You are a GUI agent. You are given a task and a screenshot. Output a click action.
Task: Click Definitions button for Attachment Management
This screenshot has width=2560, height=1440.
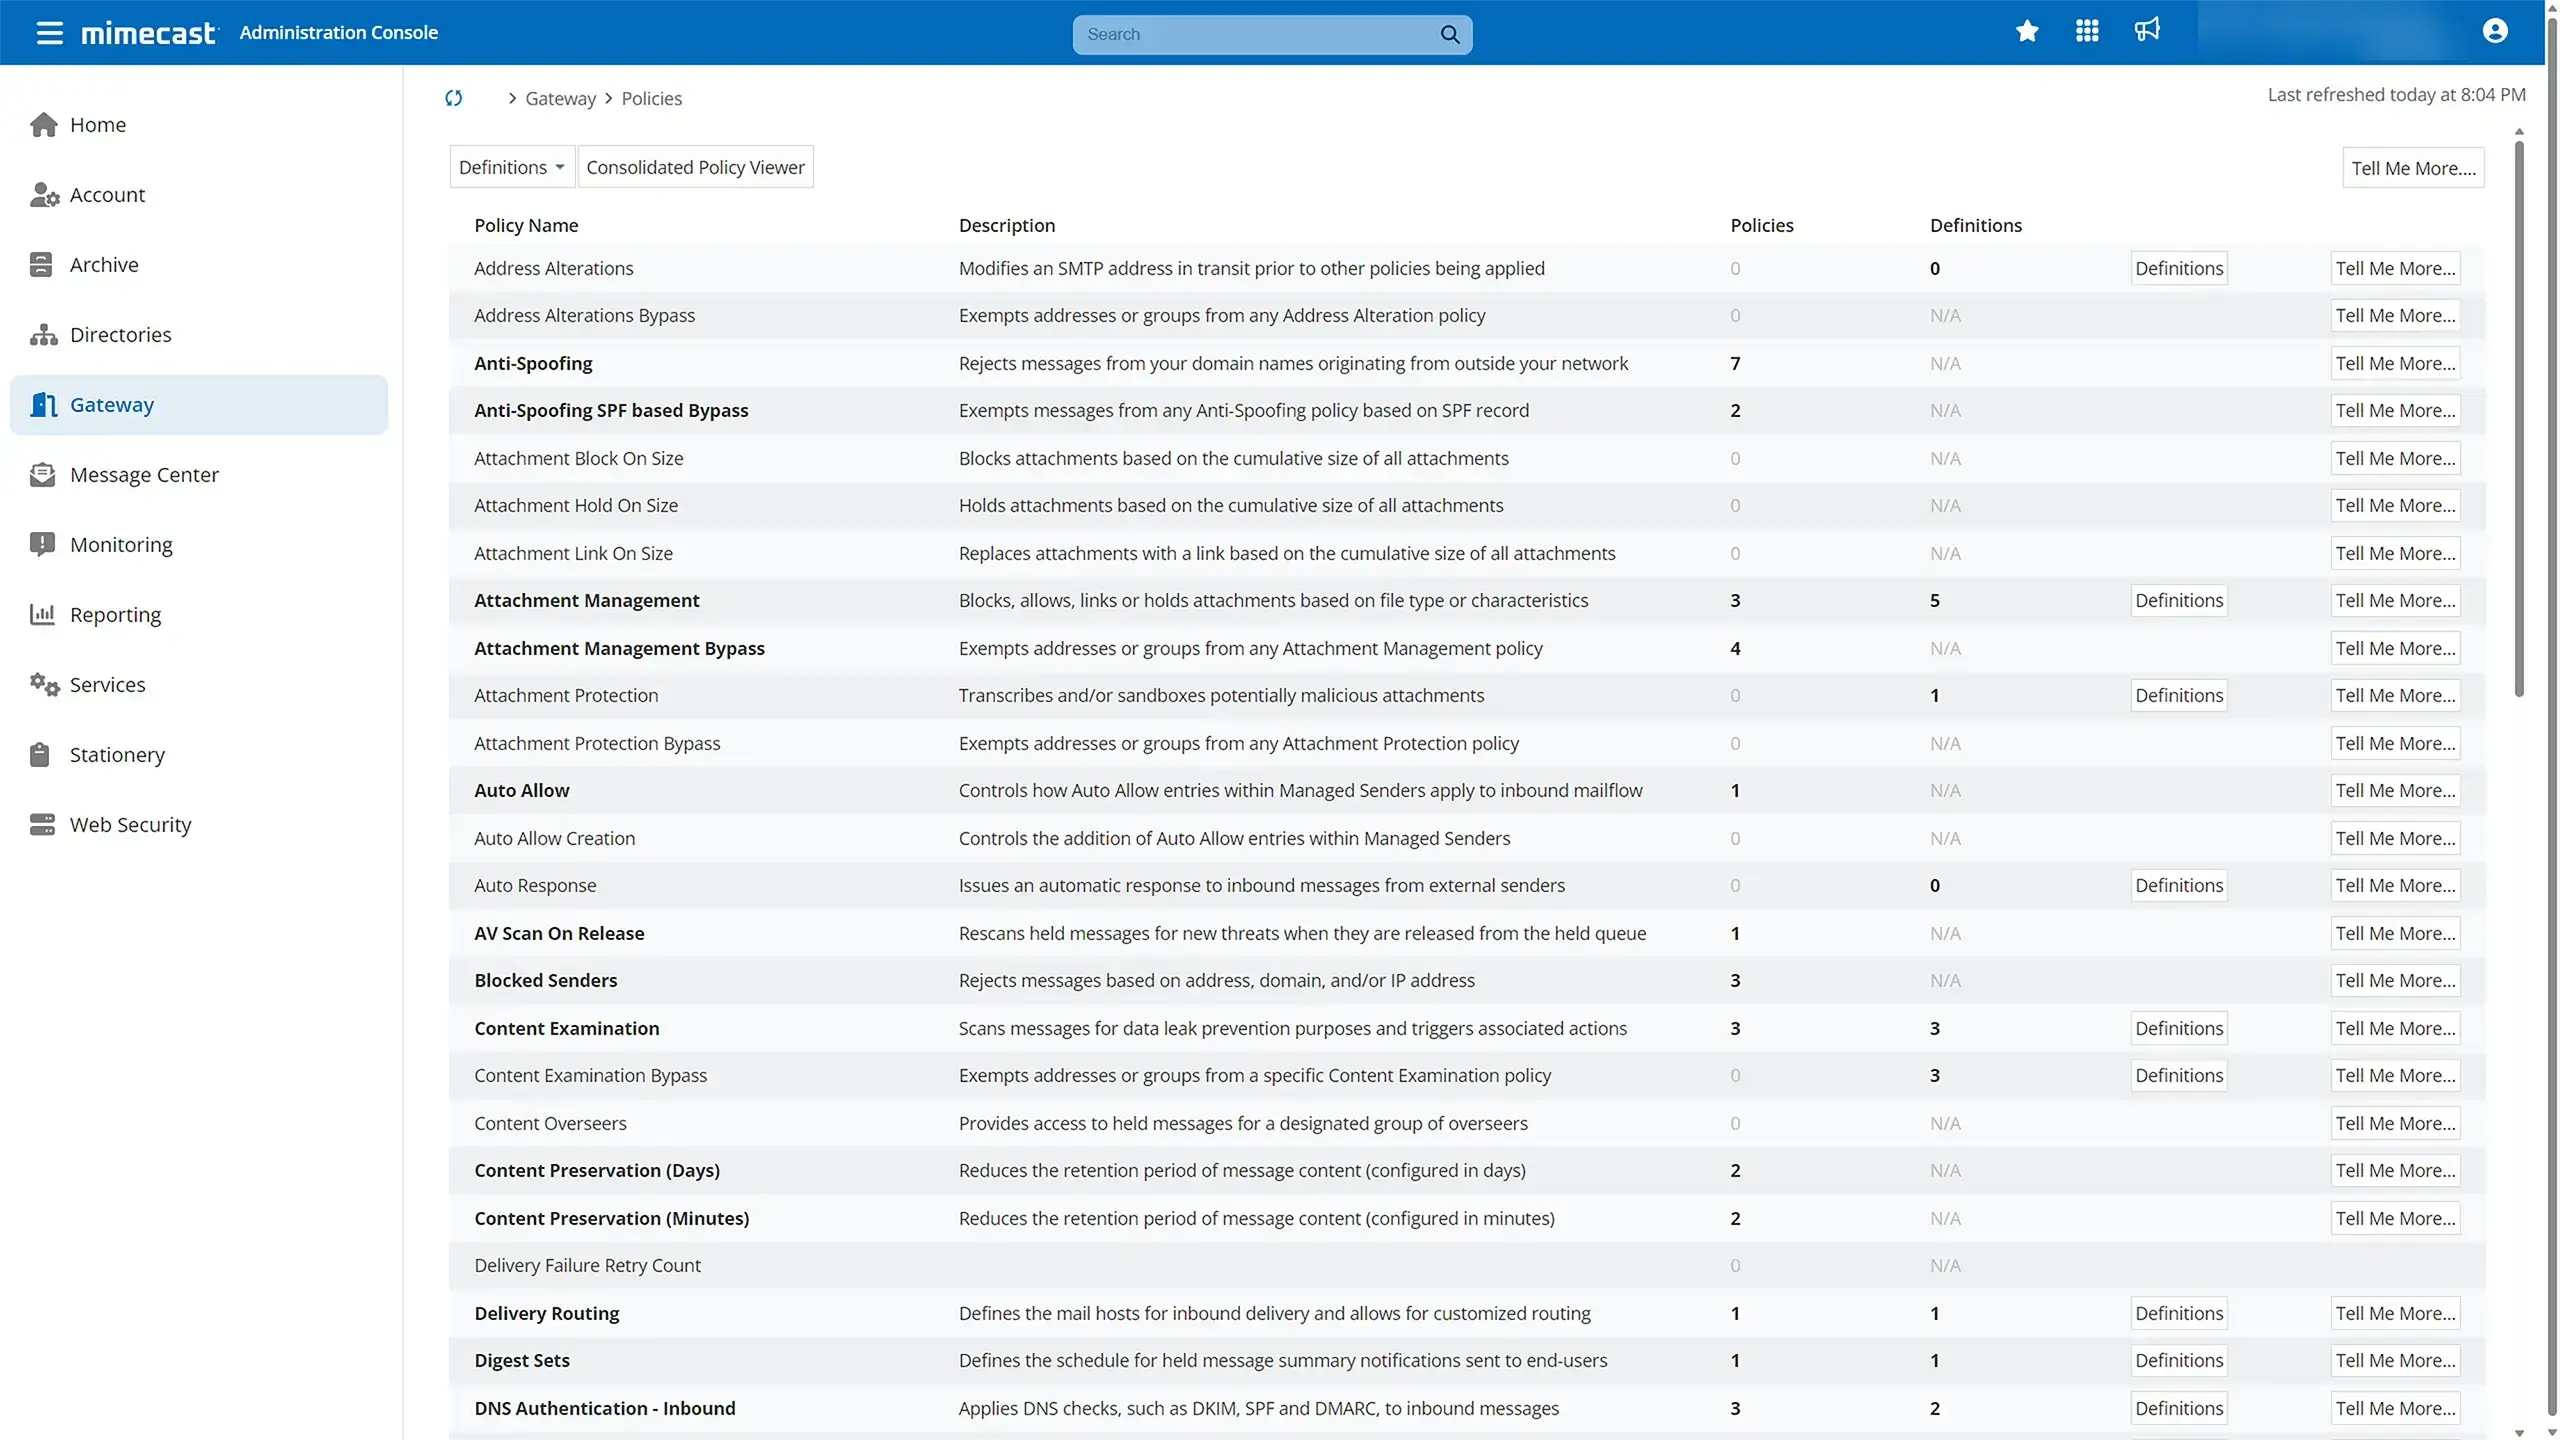pos(2179,600)
